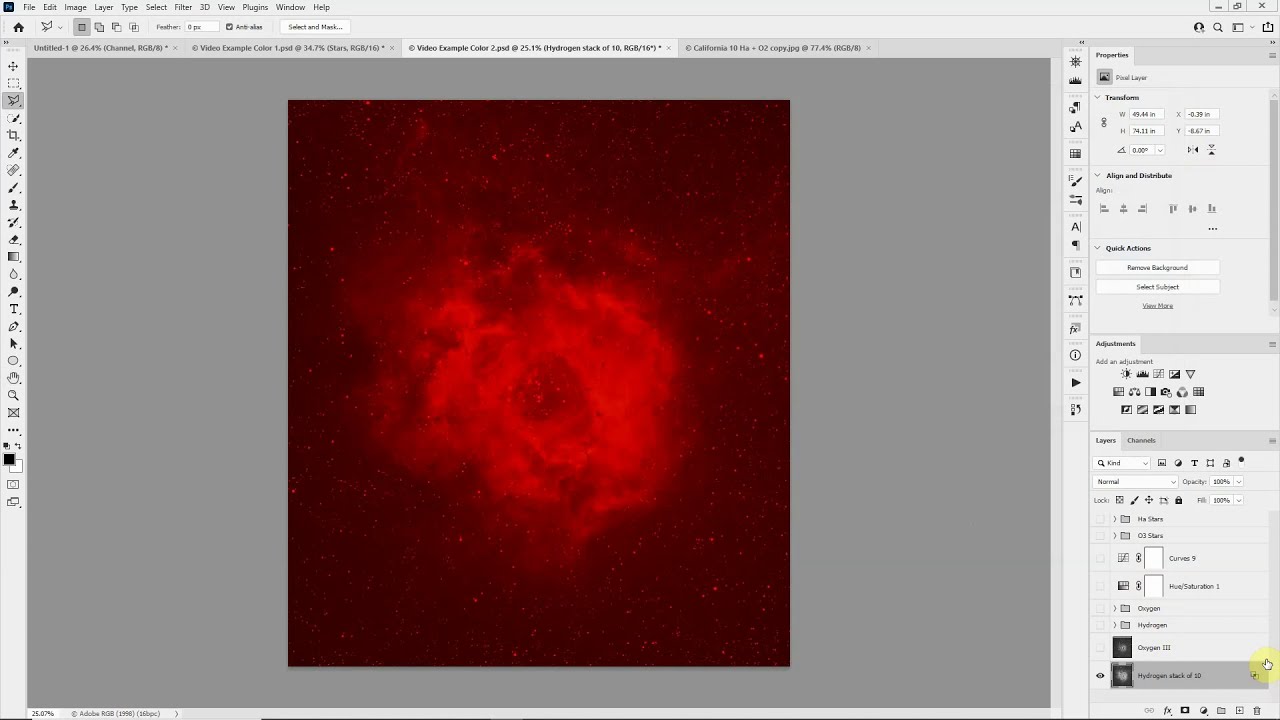Click Delete layer trash icon
Screen dimensions: 1280x720
(x=1257, y=711)
